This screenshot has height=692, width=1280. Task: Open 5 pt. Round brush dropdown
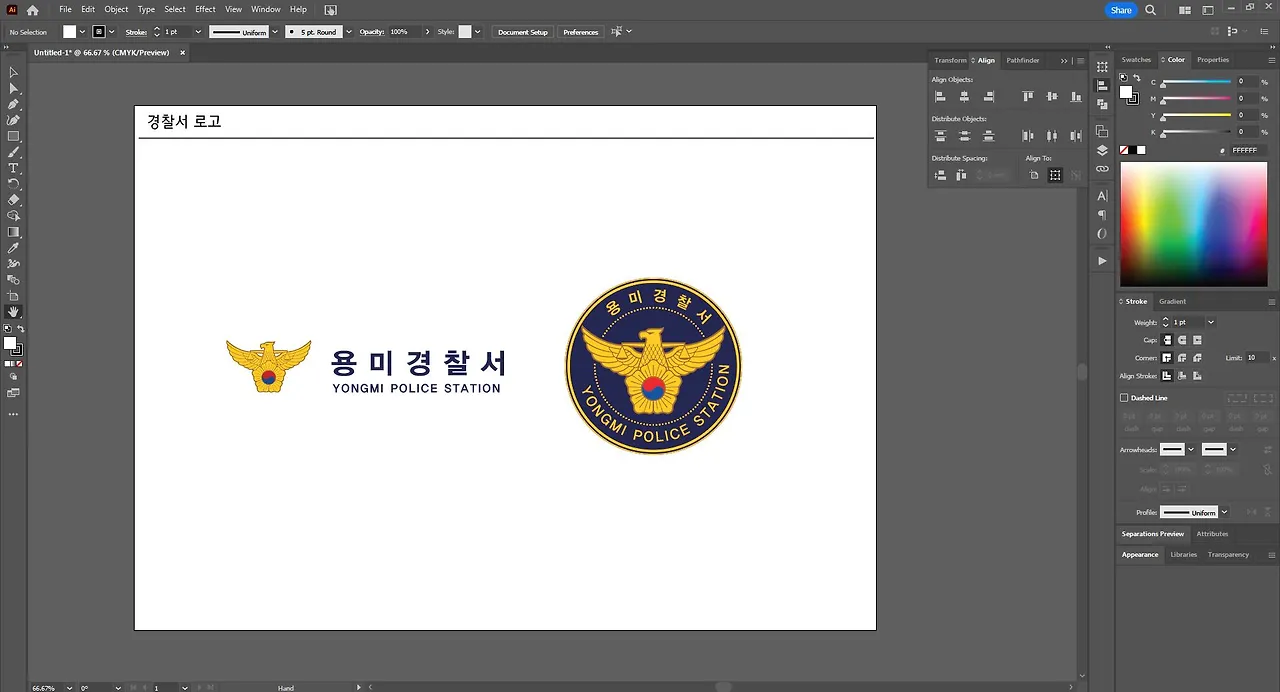click(349, 32)
